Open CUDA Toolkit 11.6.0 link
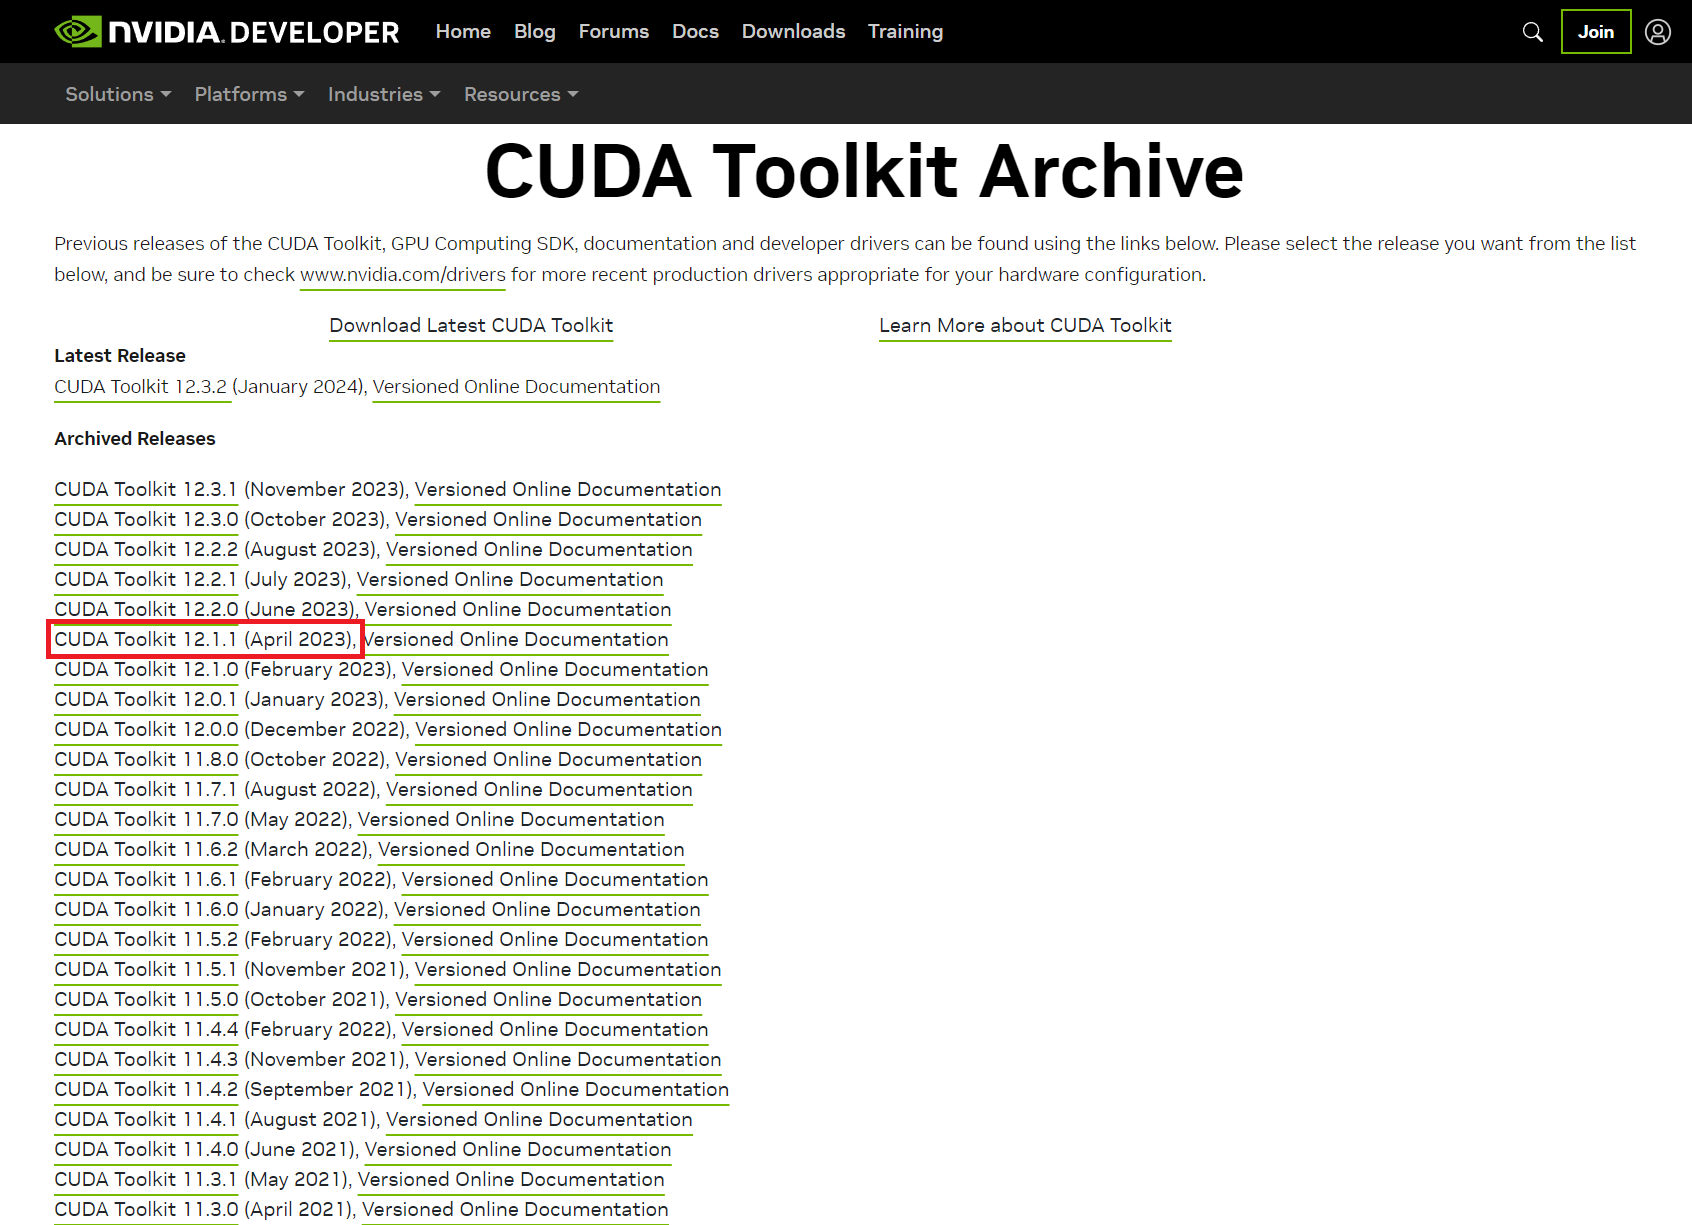This screenshot has height=1225, width=1692. click(x=146, y=910)
